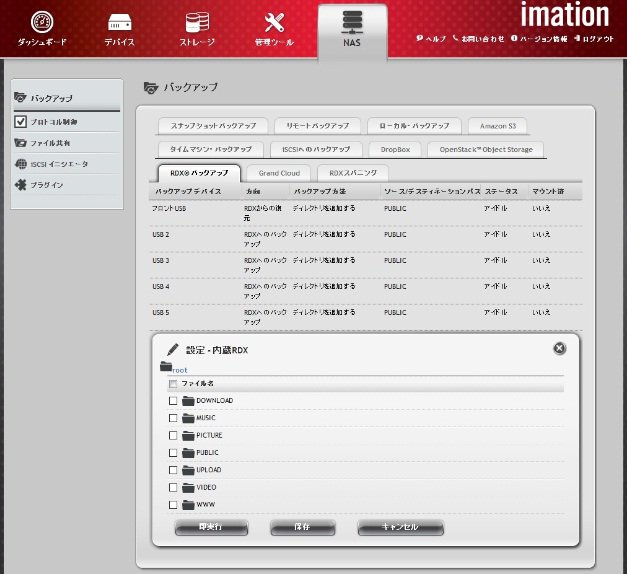
Task: Click the Logout (ログアウト) link
Action: (594, 39)
